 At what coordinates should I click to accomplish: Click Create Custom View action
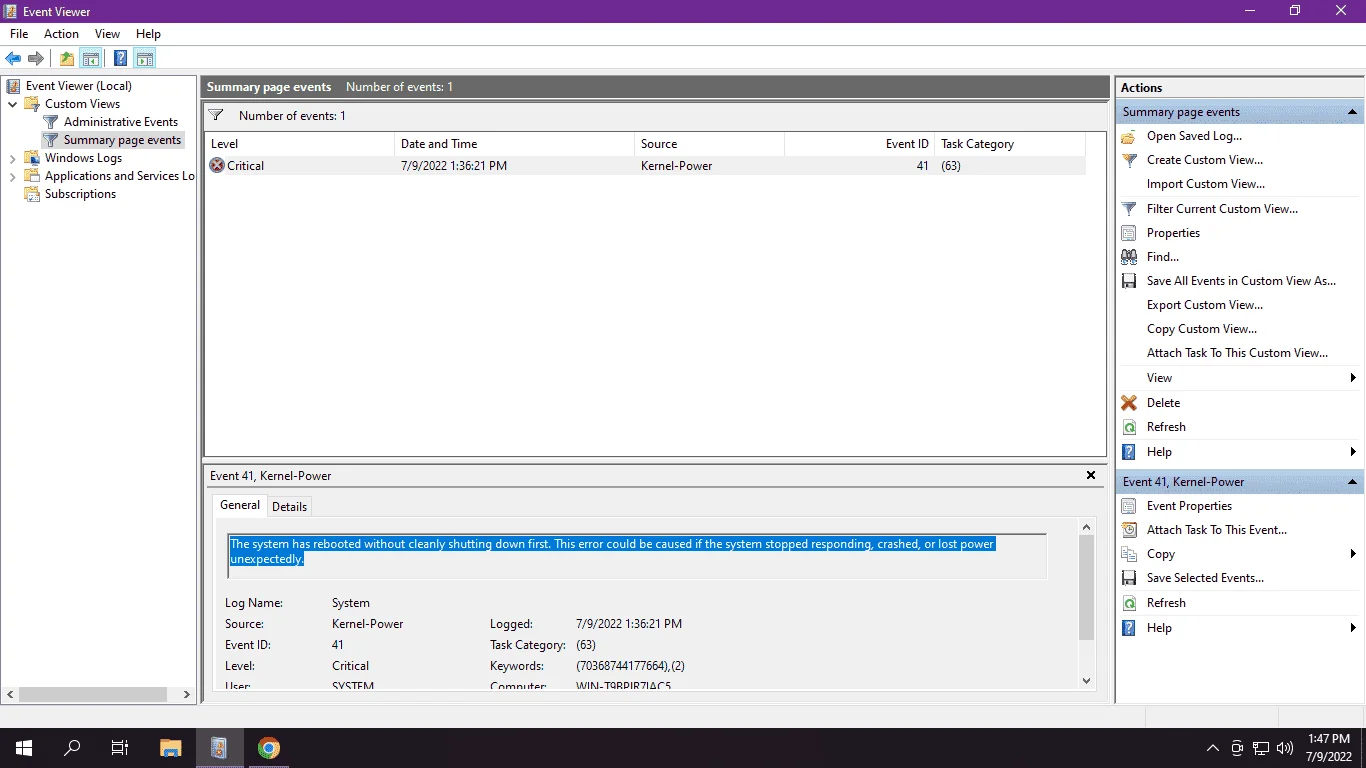tap(1205, 160)
